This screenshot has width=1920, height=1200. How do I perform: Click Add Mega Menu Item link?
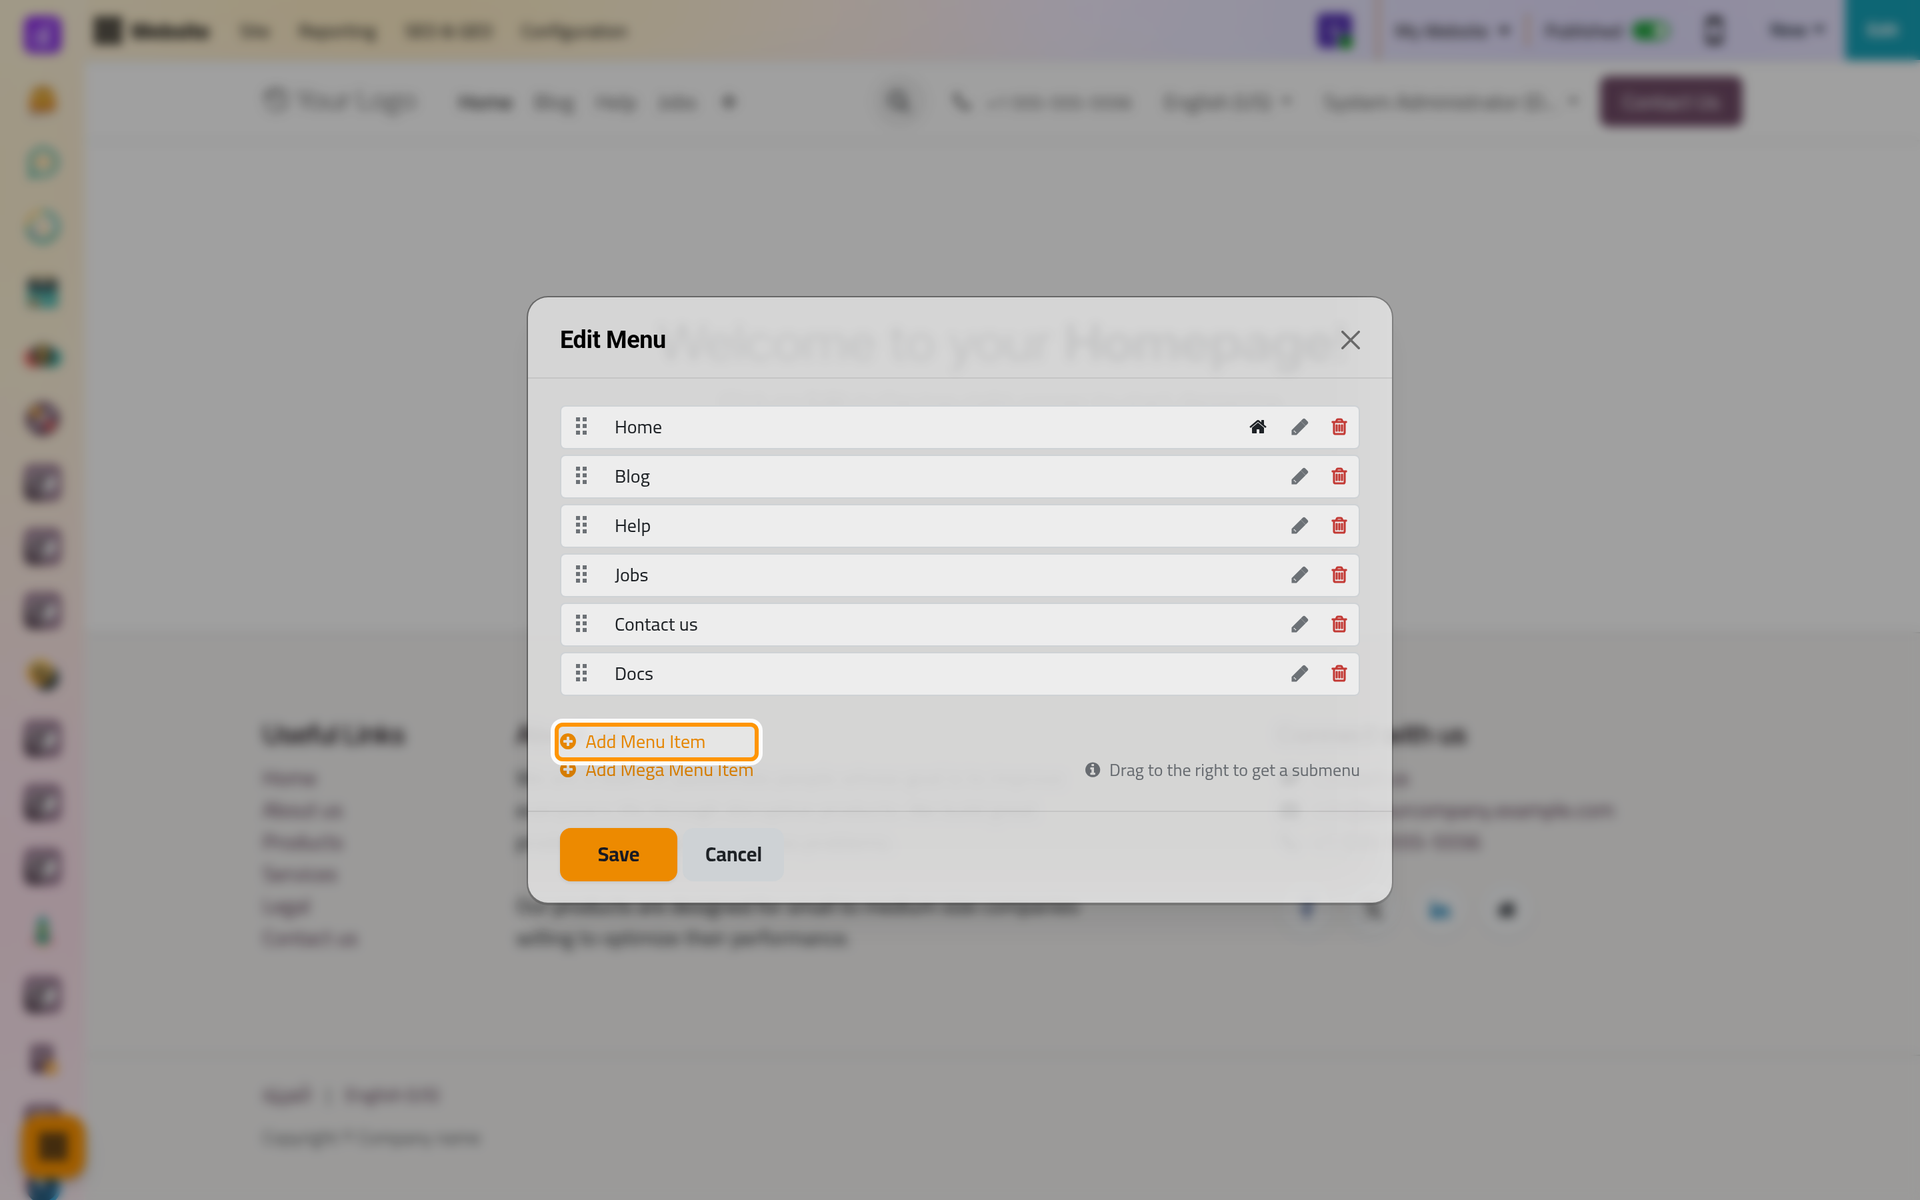click(x=657, y=770)
